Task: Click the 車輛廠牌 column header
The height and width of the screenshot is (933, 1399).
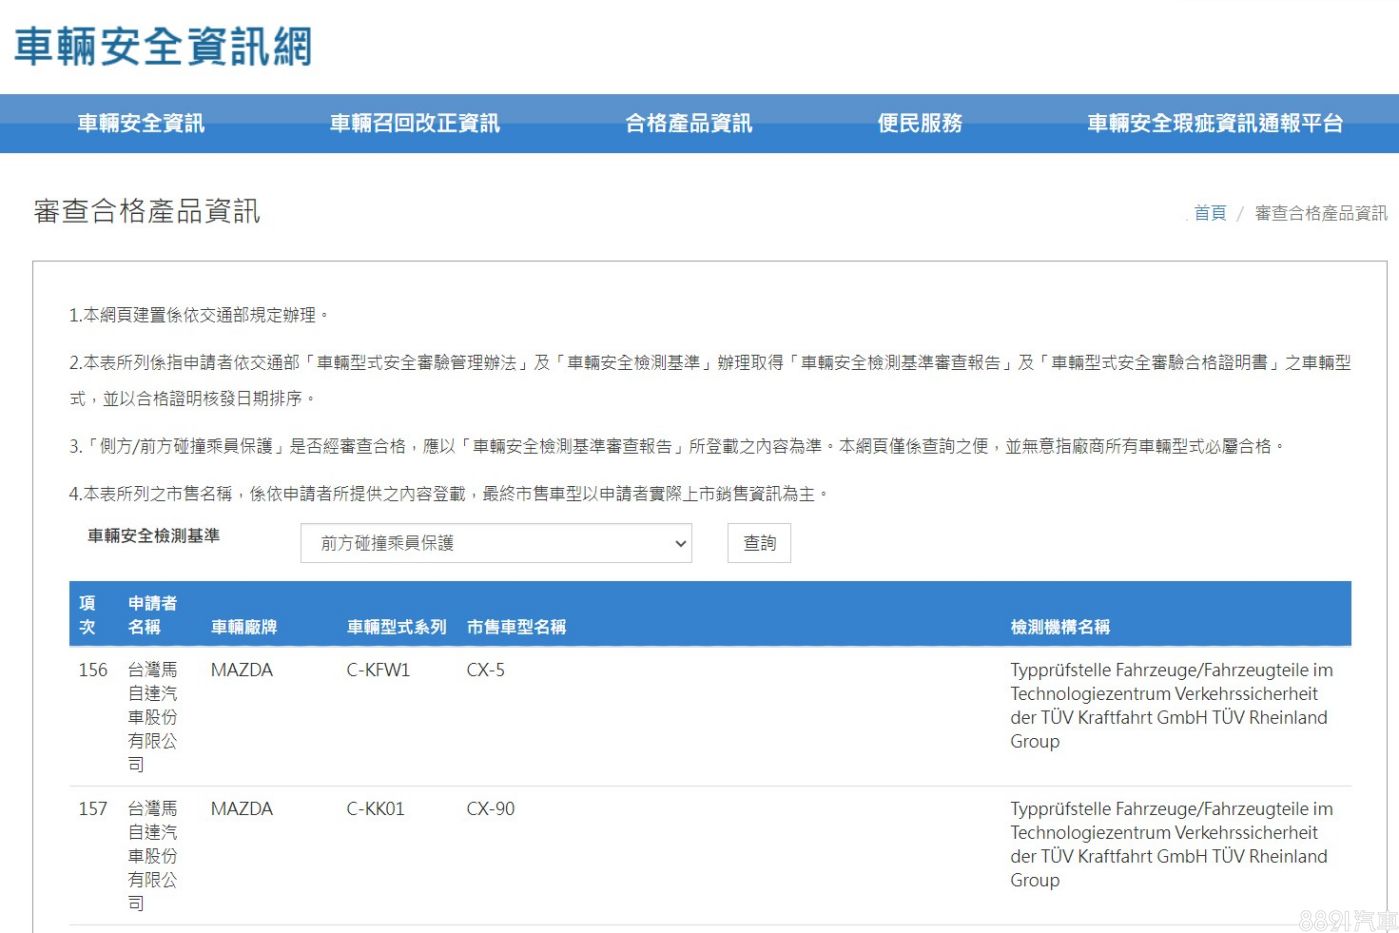Action: coord(244,627)
